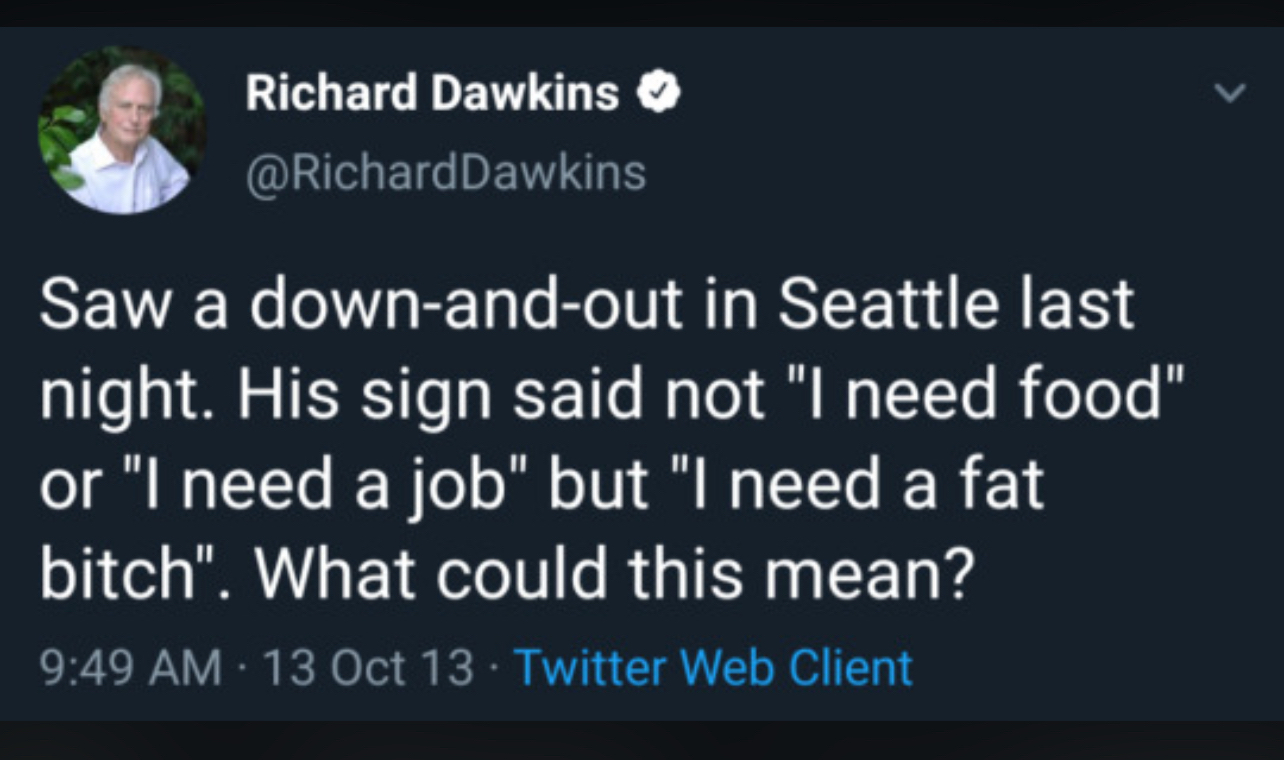1284x760 pixels.
Task: Click the verified badge checkmark
Action: 660,95
